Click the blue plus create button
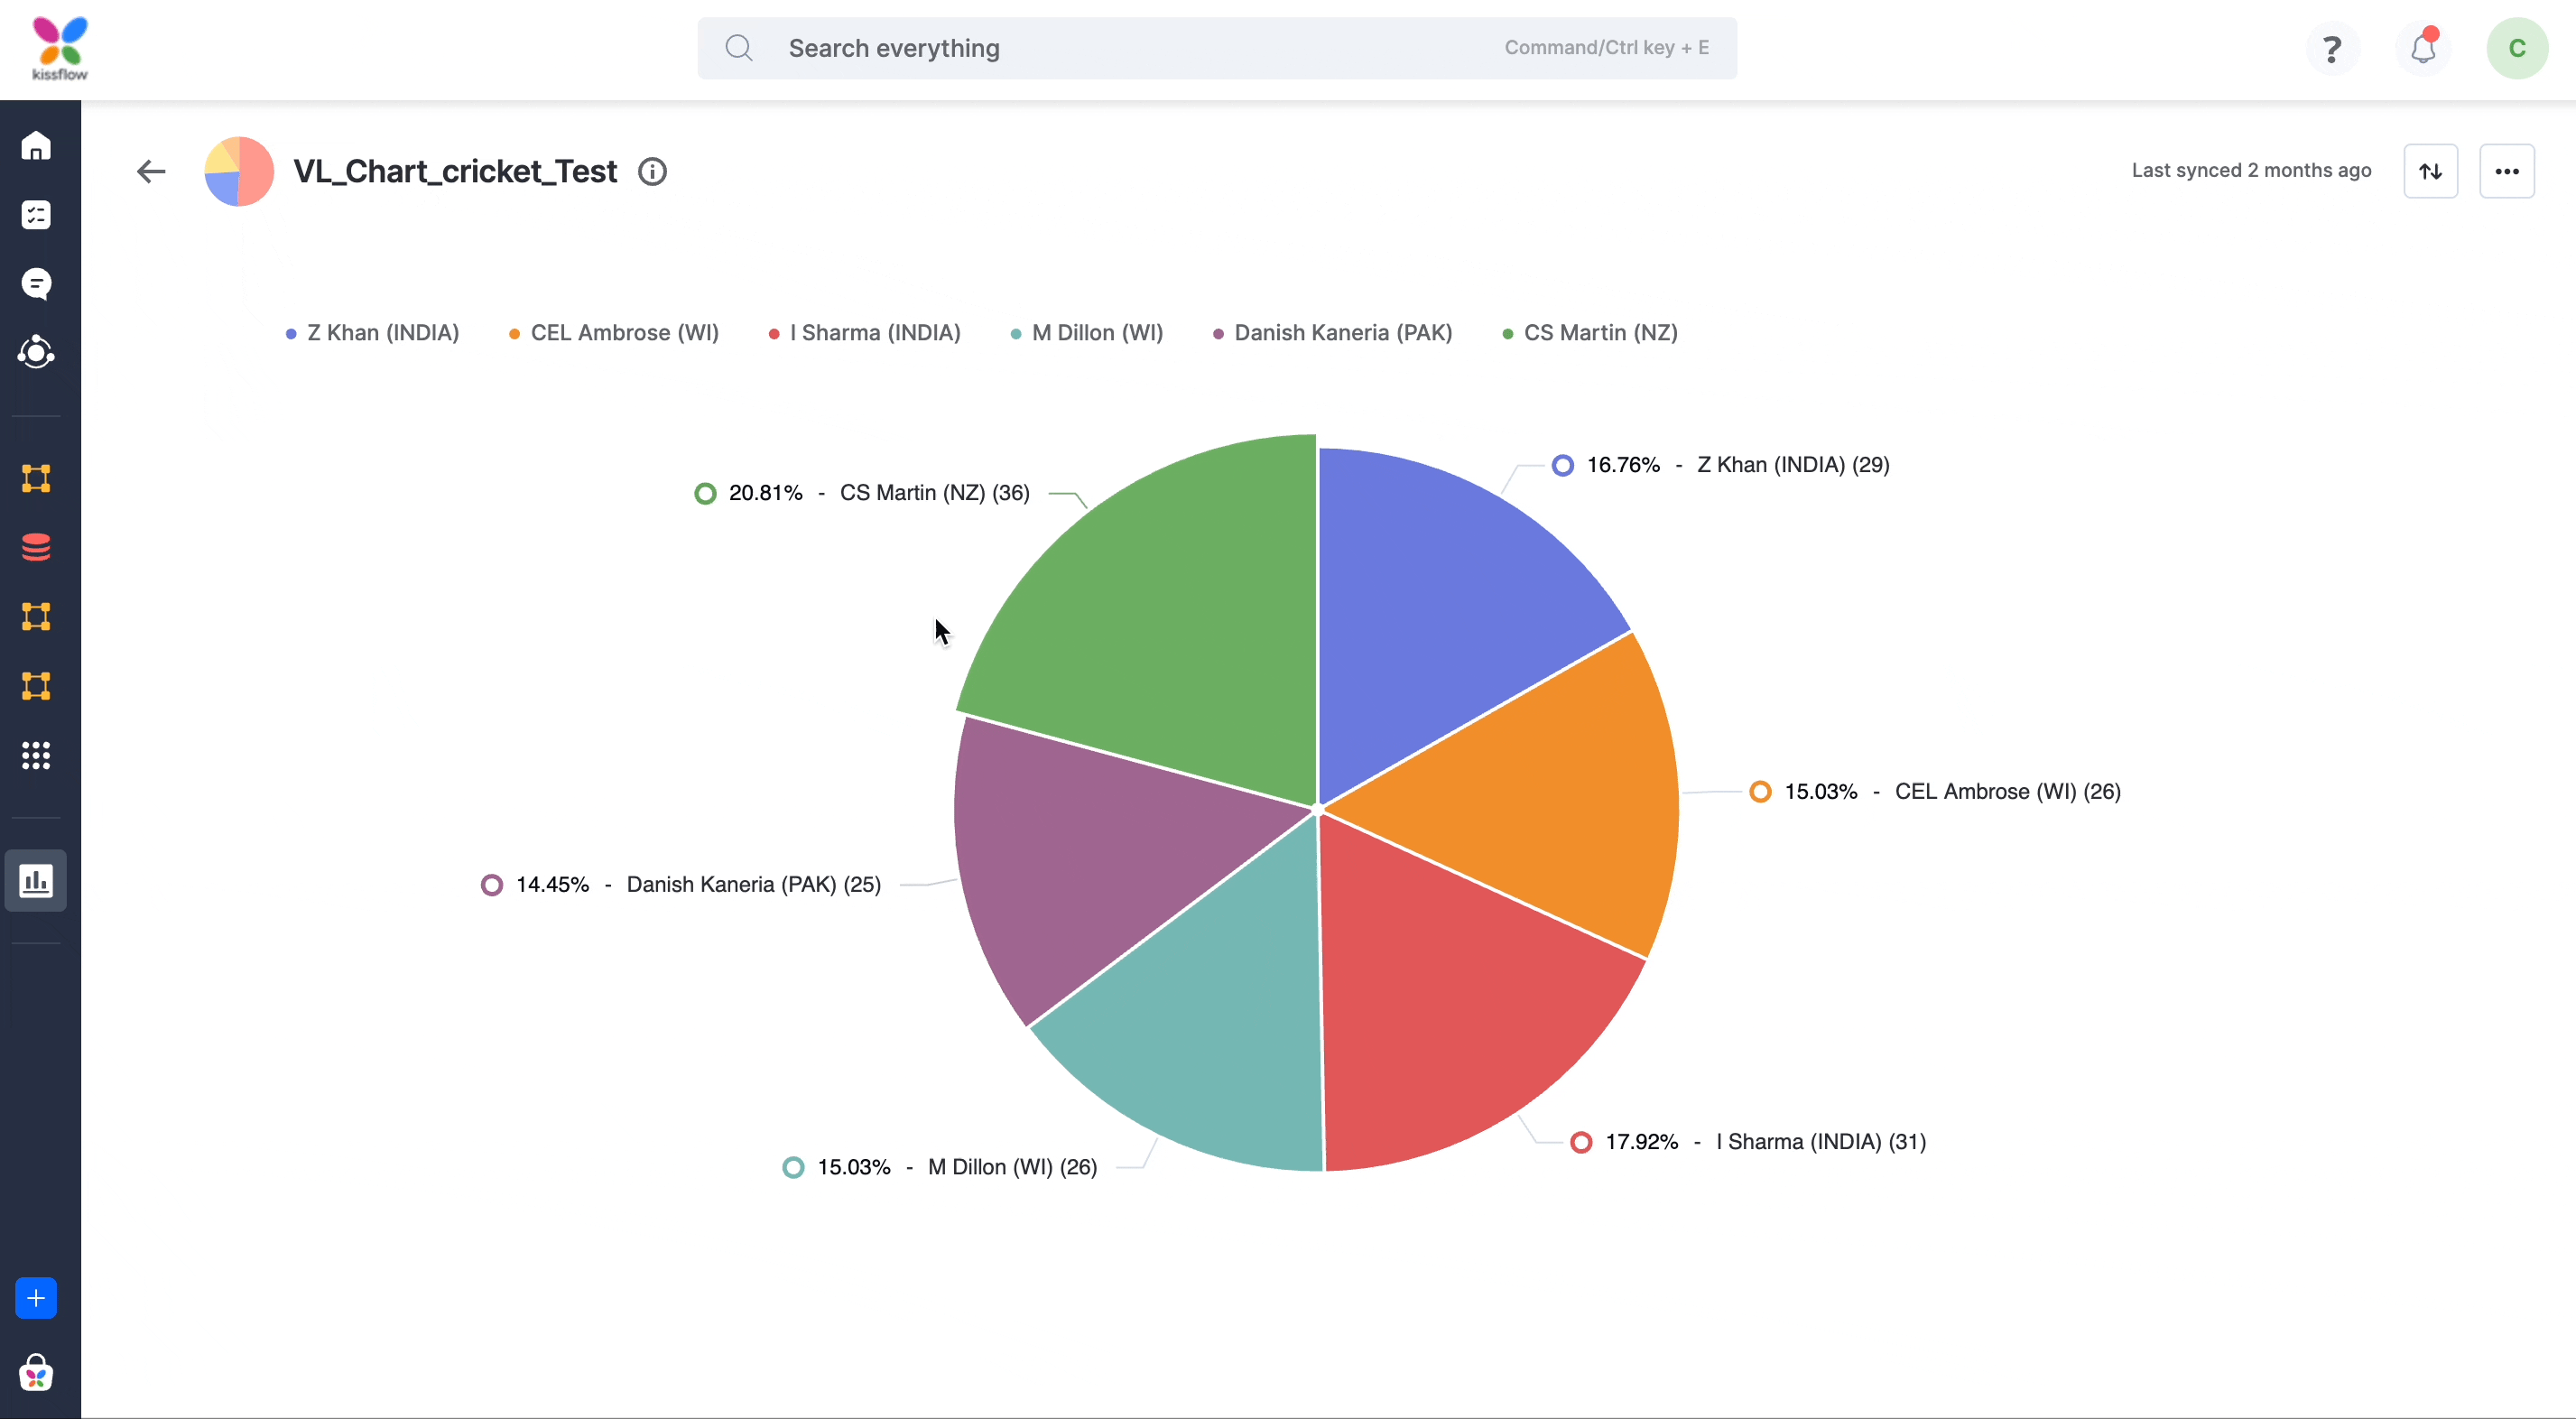The width and height of the screenshot is (2576, 1419). (x=36, y=1298)
